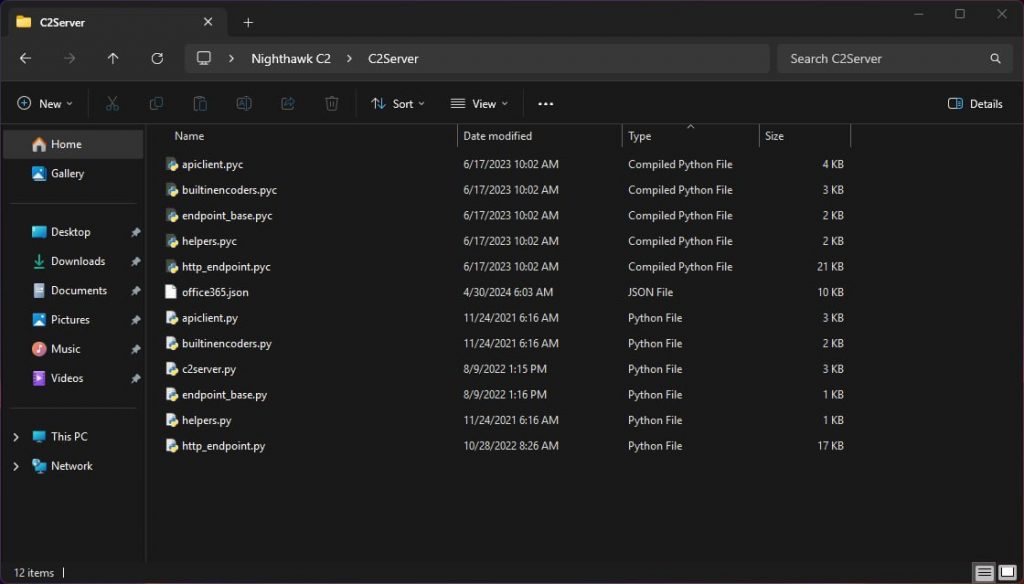Switch to details list view in status bar

[985, 572]
